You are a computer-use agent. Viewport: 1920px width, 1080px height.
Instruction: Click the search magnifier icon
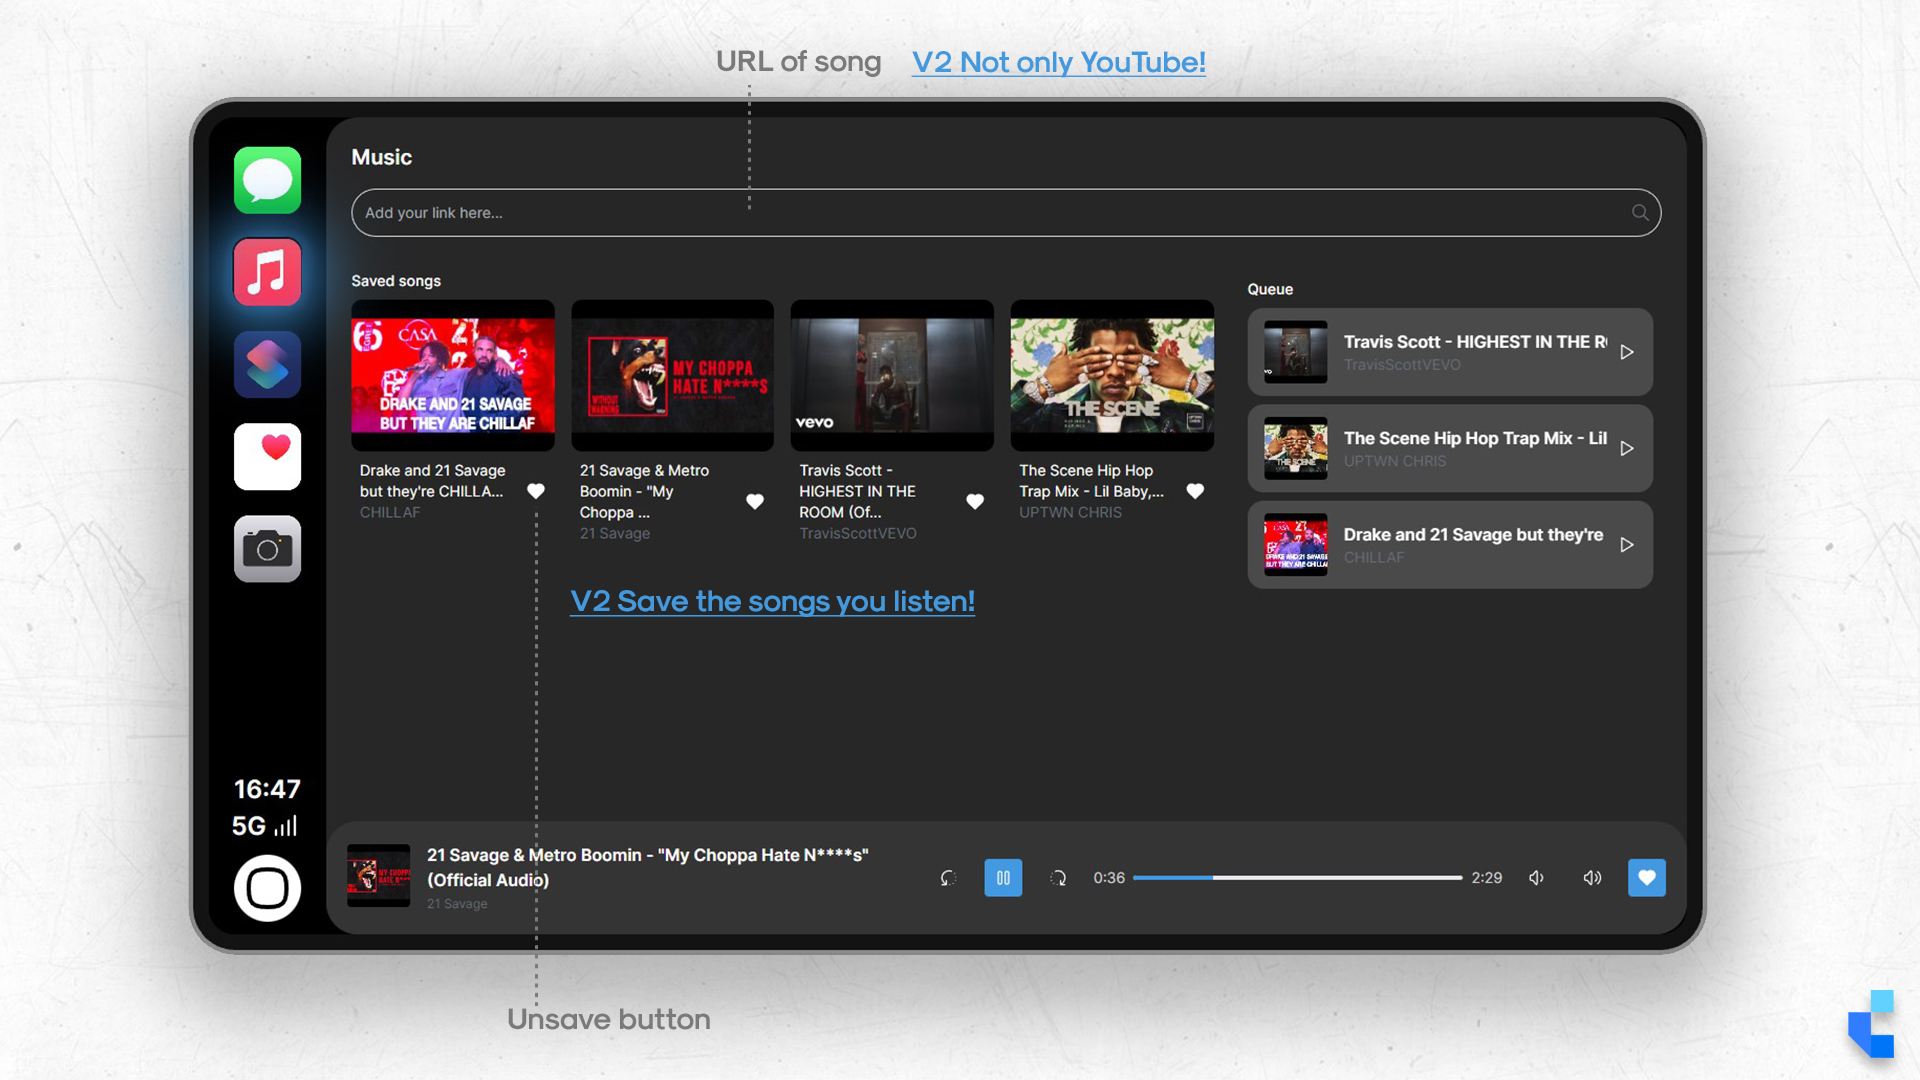pos(1640,212)
